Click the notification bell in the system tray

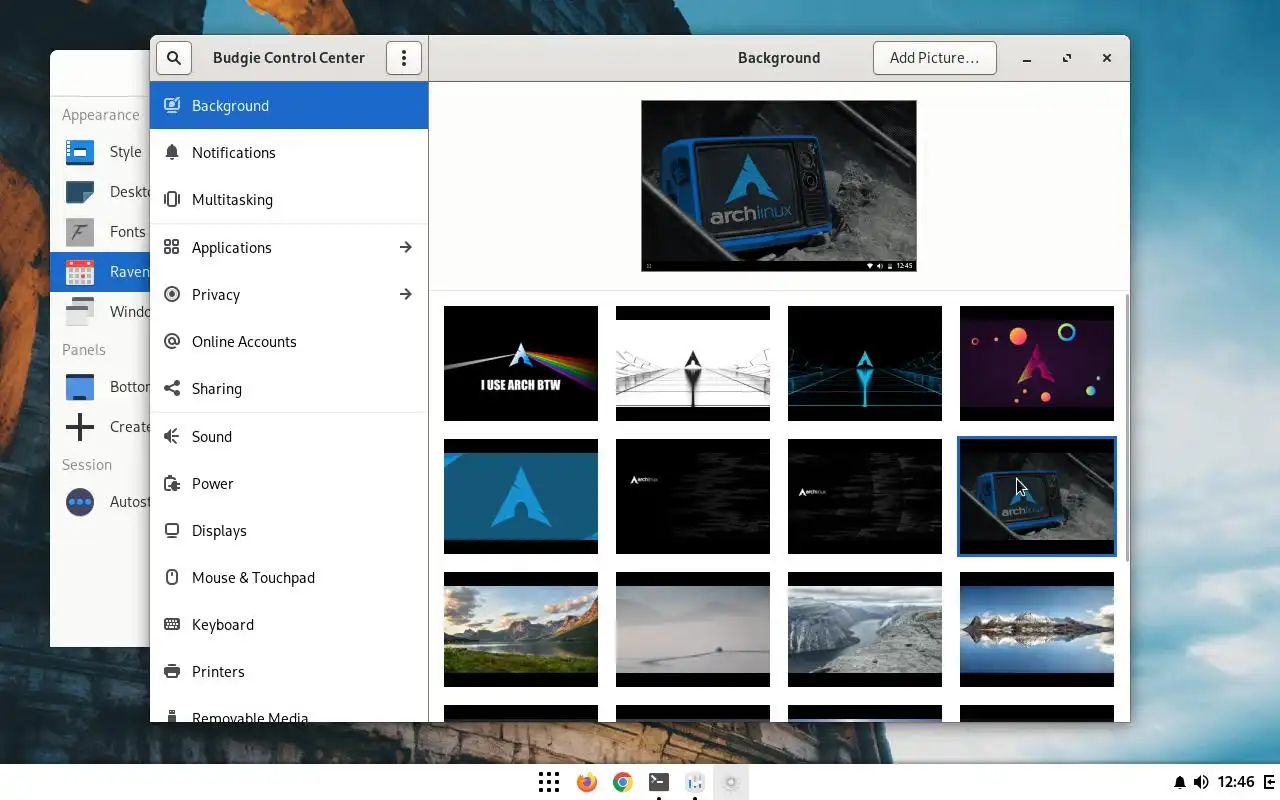pyautogui.click(x=1180, y=782)
